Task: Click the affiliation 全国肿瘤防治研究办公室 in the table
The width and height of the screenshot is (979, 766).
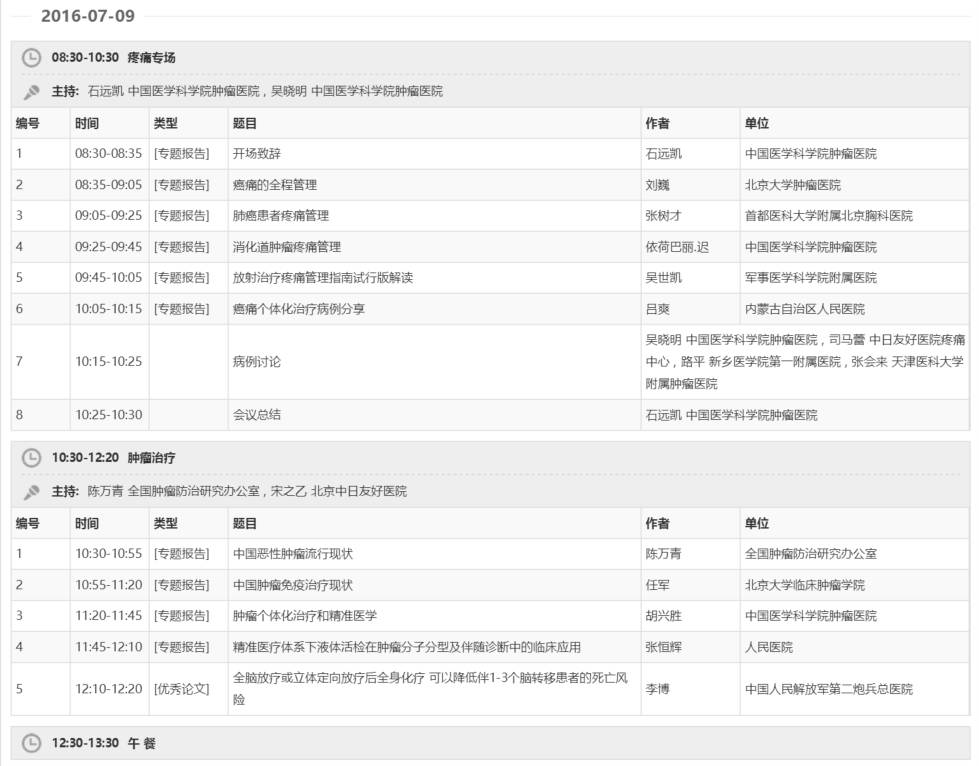Action: pos(810,554)
